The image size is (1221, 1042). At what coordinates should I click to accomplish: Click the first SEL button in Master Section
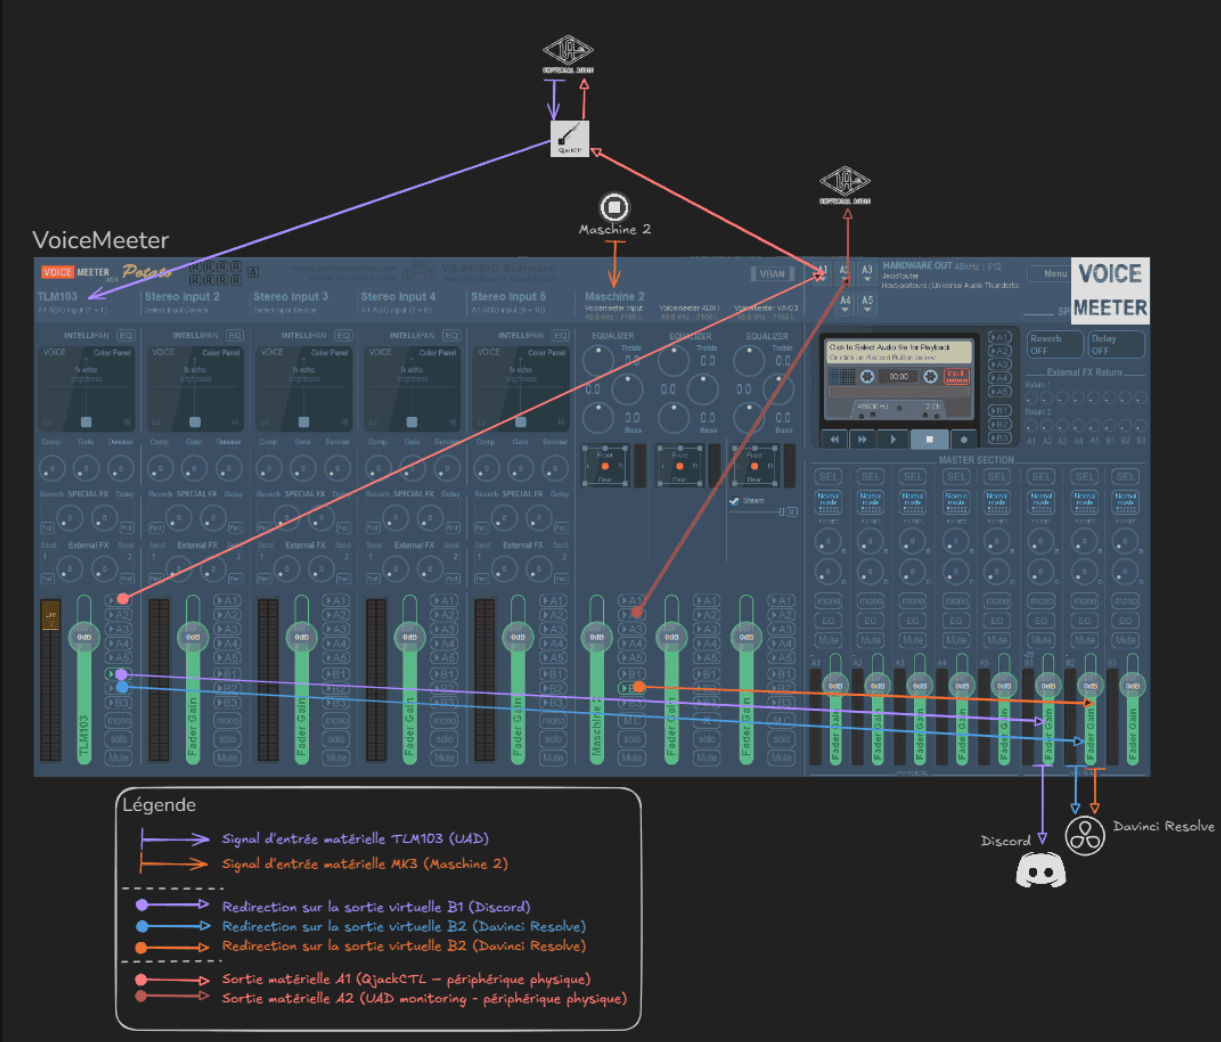pos(828,476)
